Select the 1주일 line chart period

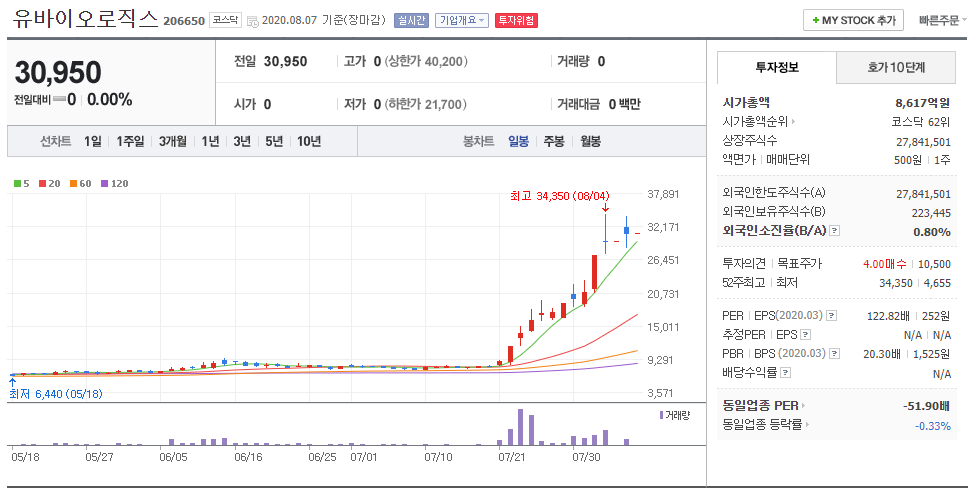(130, 142)
